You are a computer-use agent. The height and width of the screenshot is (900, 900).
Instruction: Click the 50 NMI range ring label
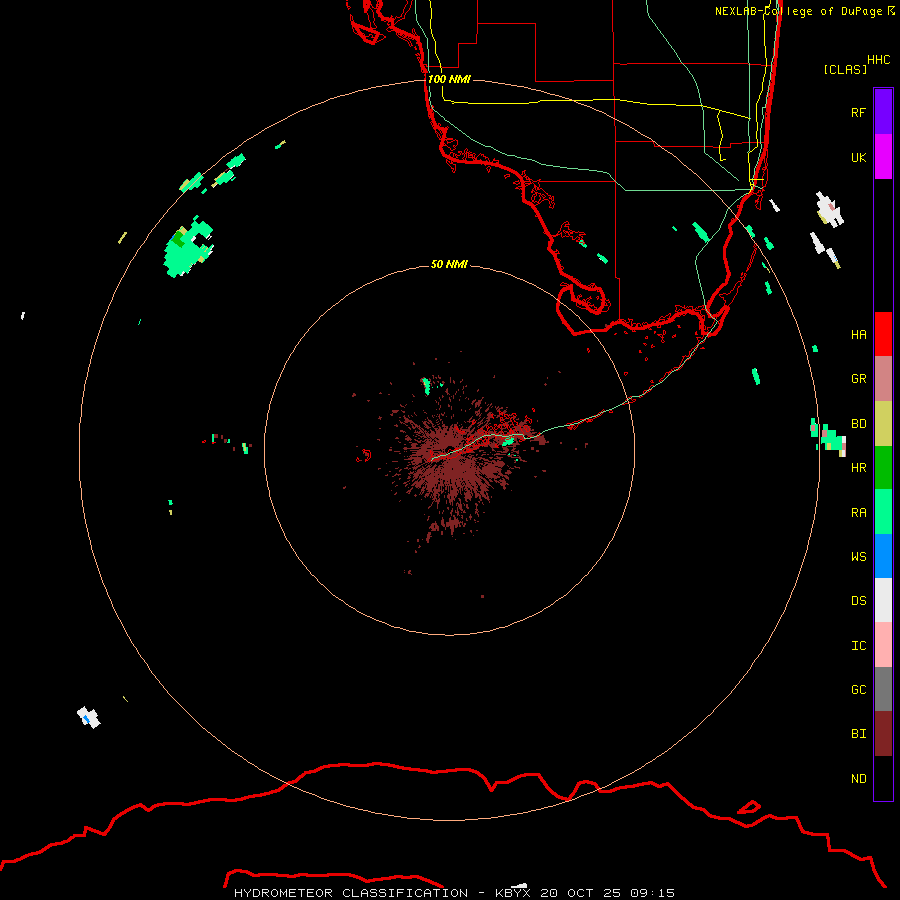(x=449, y=264)
